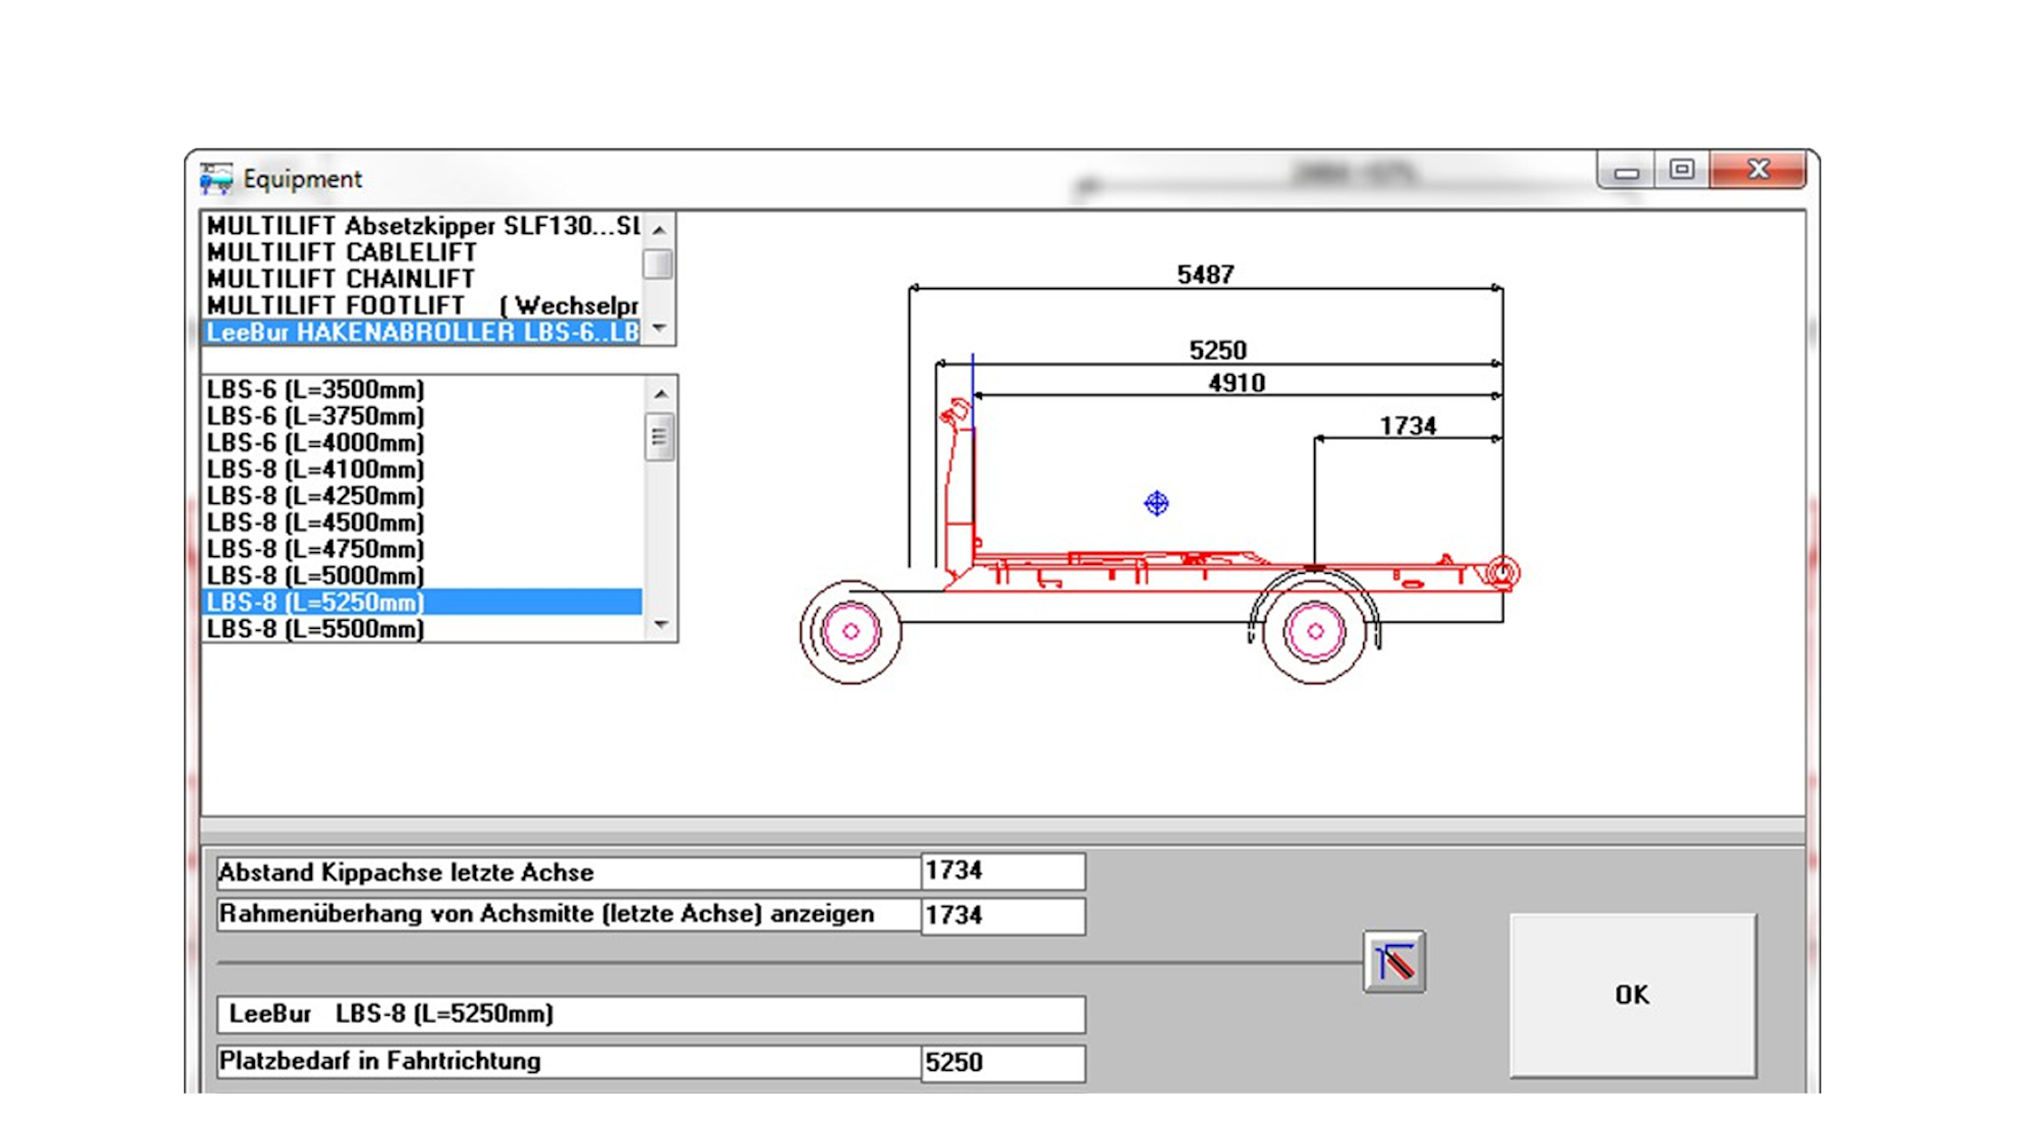Click the rear wheel in the drawing
This screenshot has width=2032, height=1141.
1314,631
